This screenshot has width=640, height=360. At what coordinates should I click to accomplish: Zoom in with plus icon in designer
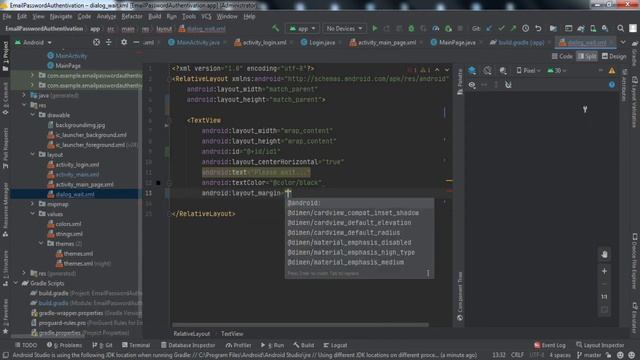[x=604, y=271]
